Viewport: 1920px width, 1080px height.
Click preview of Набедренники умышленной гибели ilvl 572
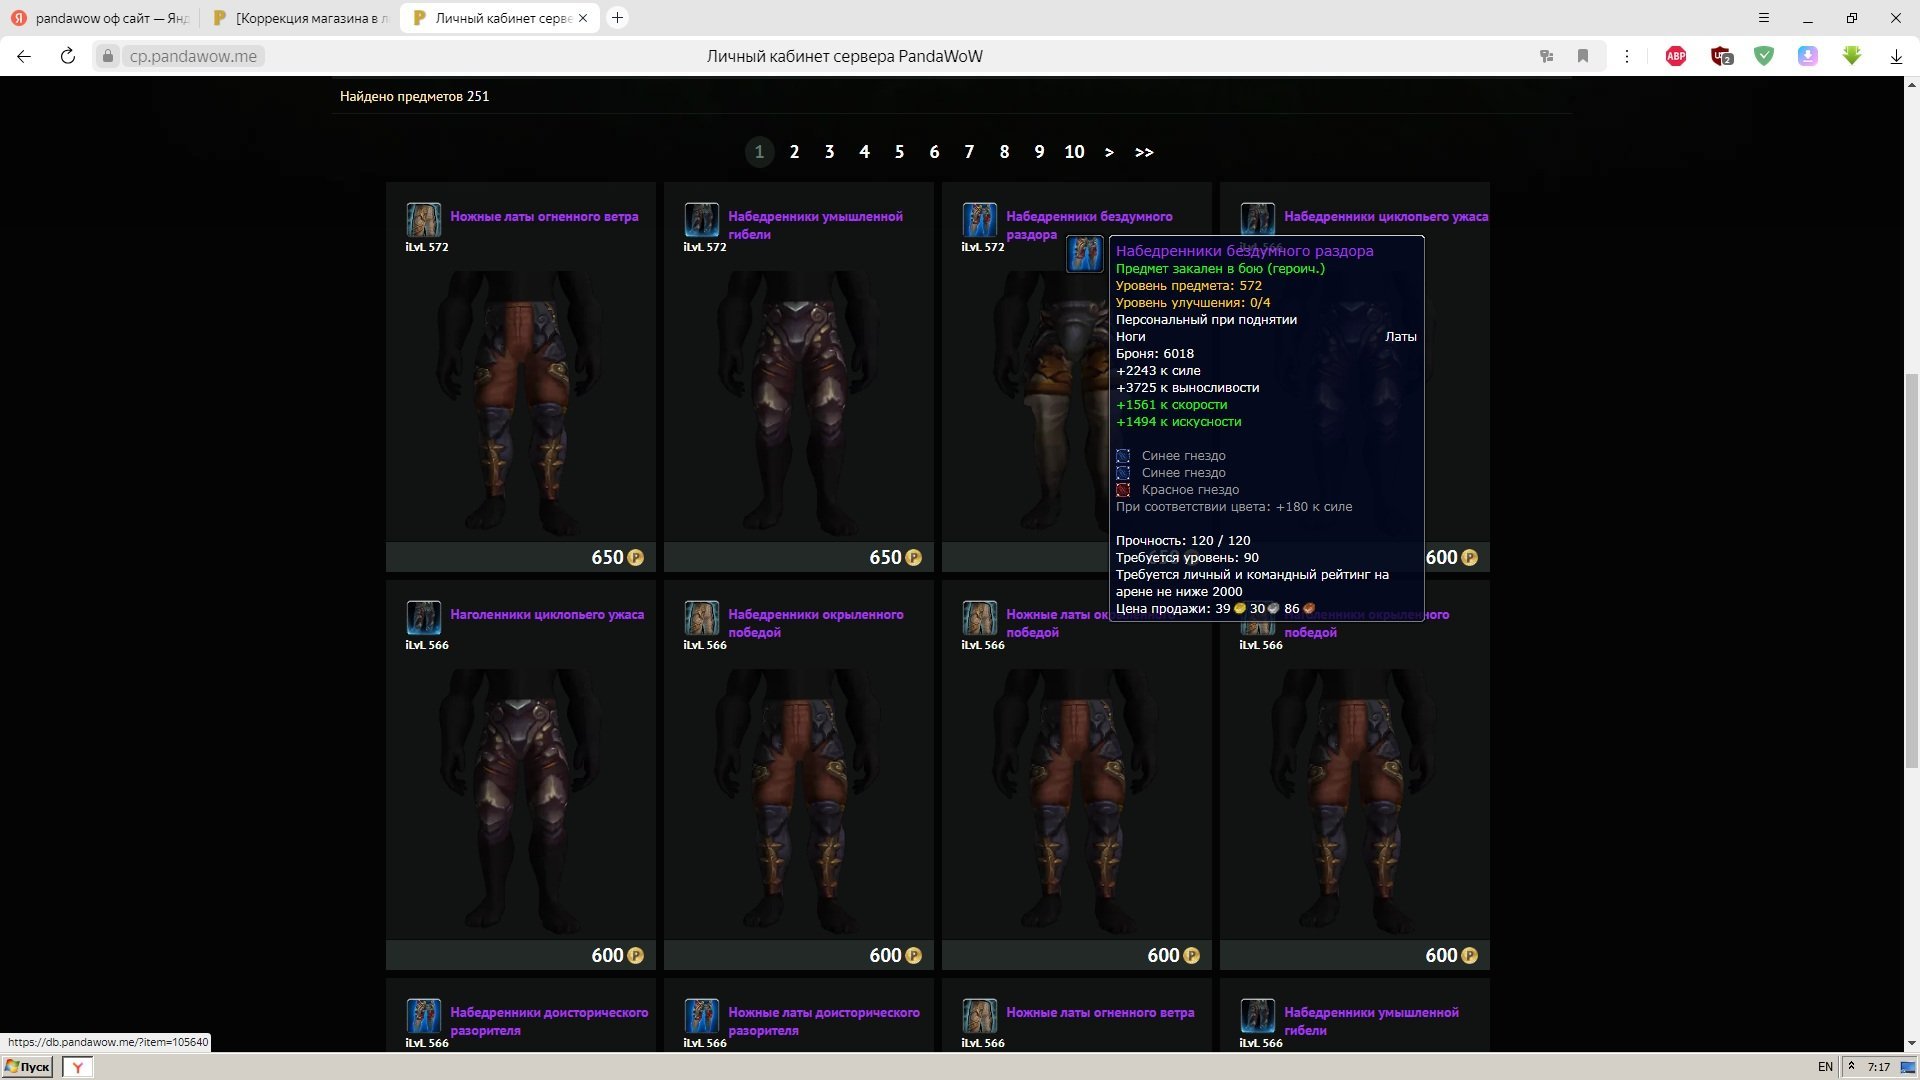(x=799, y=405)
